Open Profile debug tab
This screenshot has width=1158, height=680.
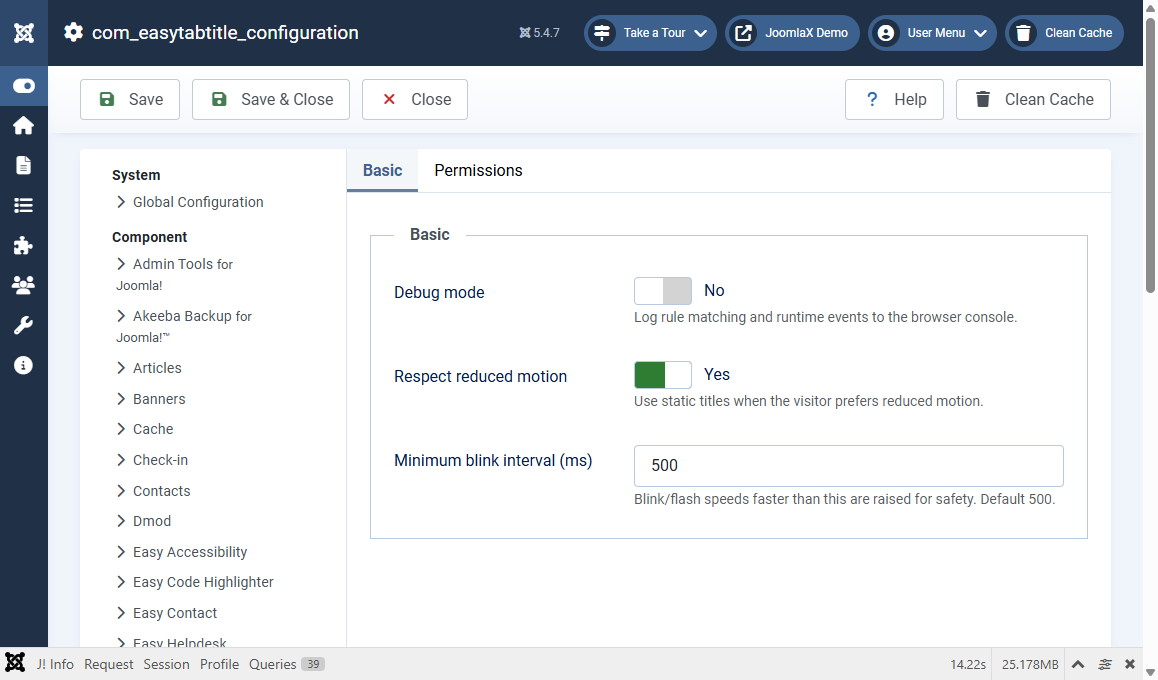click(219, 664)
